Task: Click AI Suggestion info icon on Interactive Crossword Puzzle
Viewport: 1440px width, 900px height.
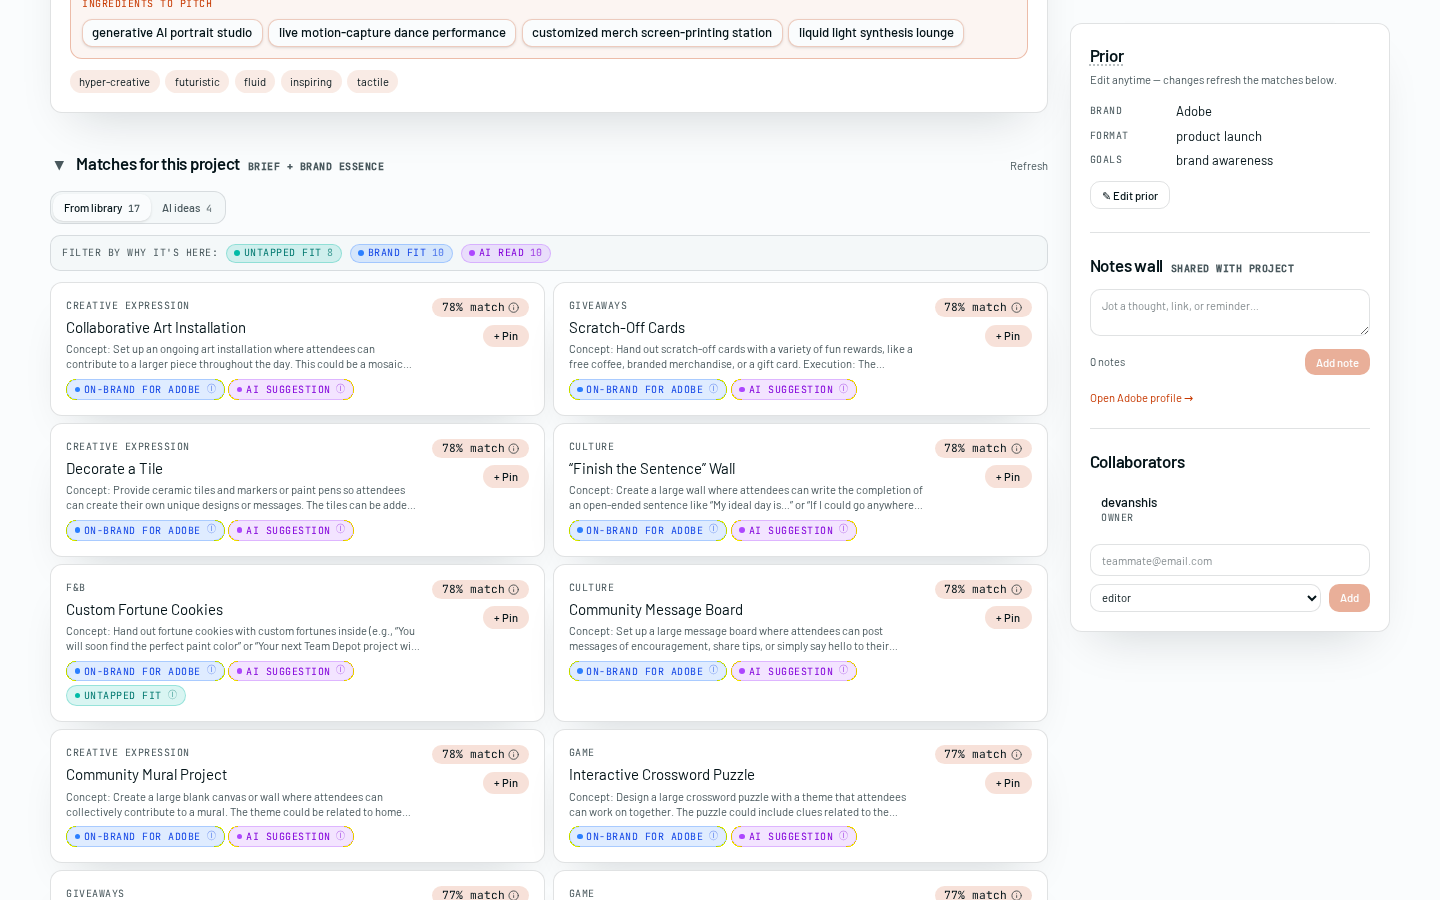Action: click(x=844, y=836)
